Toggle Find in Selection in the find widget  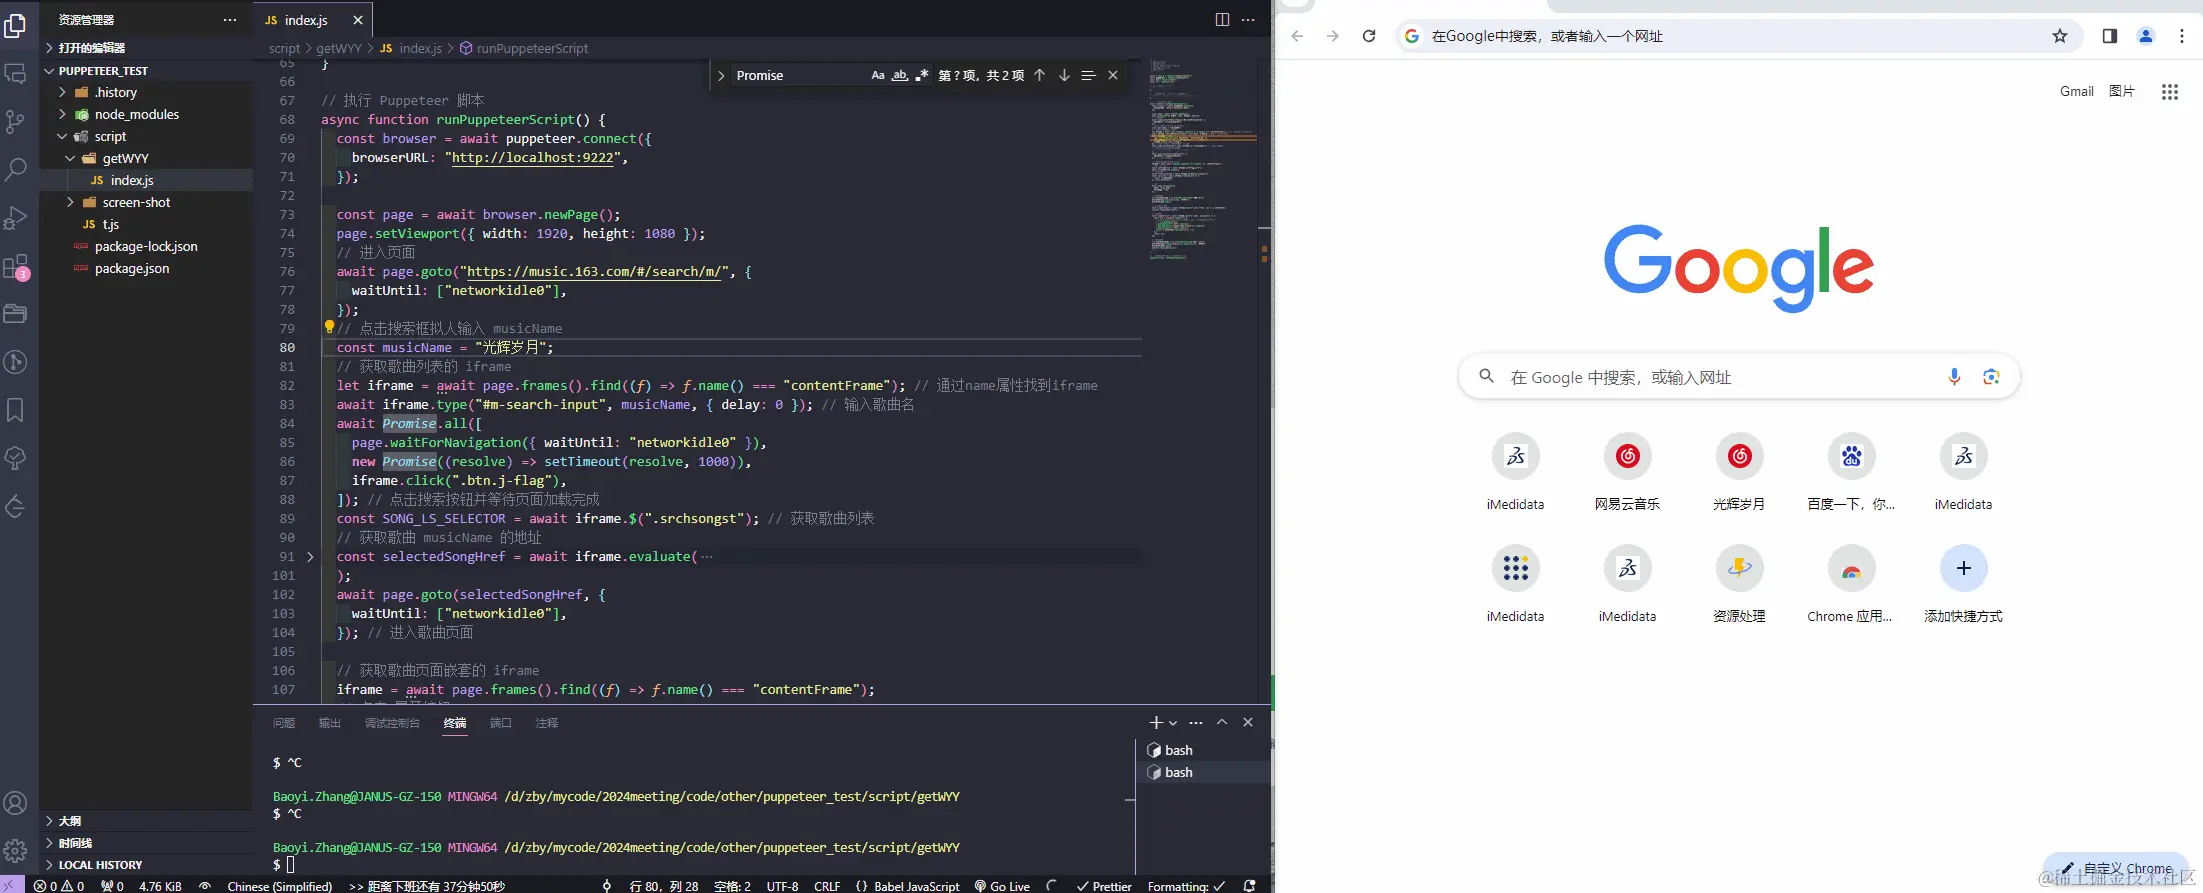click(1088, 75)
